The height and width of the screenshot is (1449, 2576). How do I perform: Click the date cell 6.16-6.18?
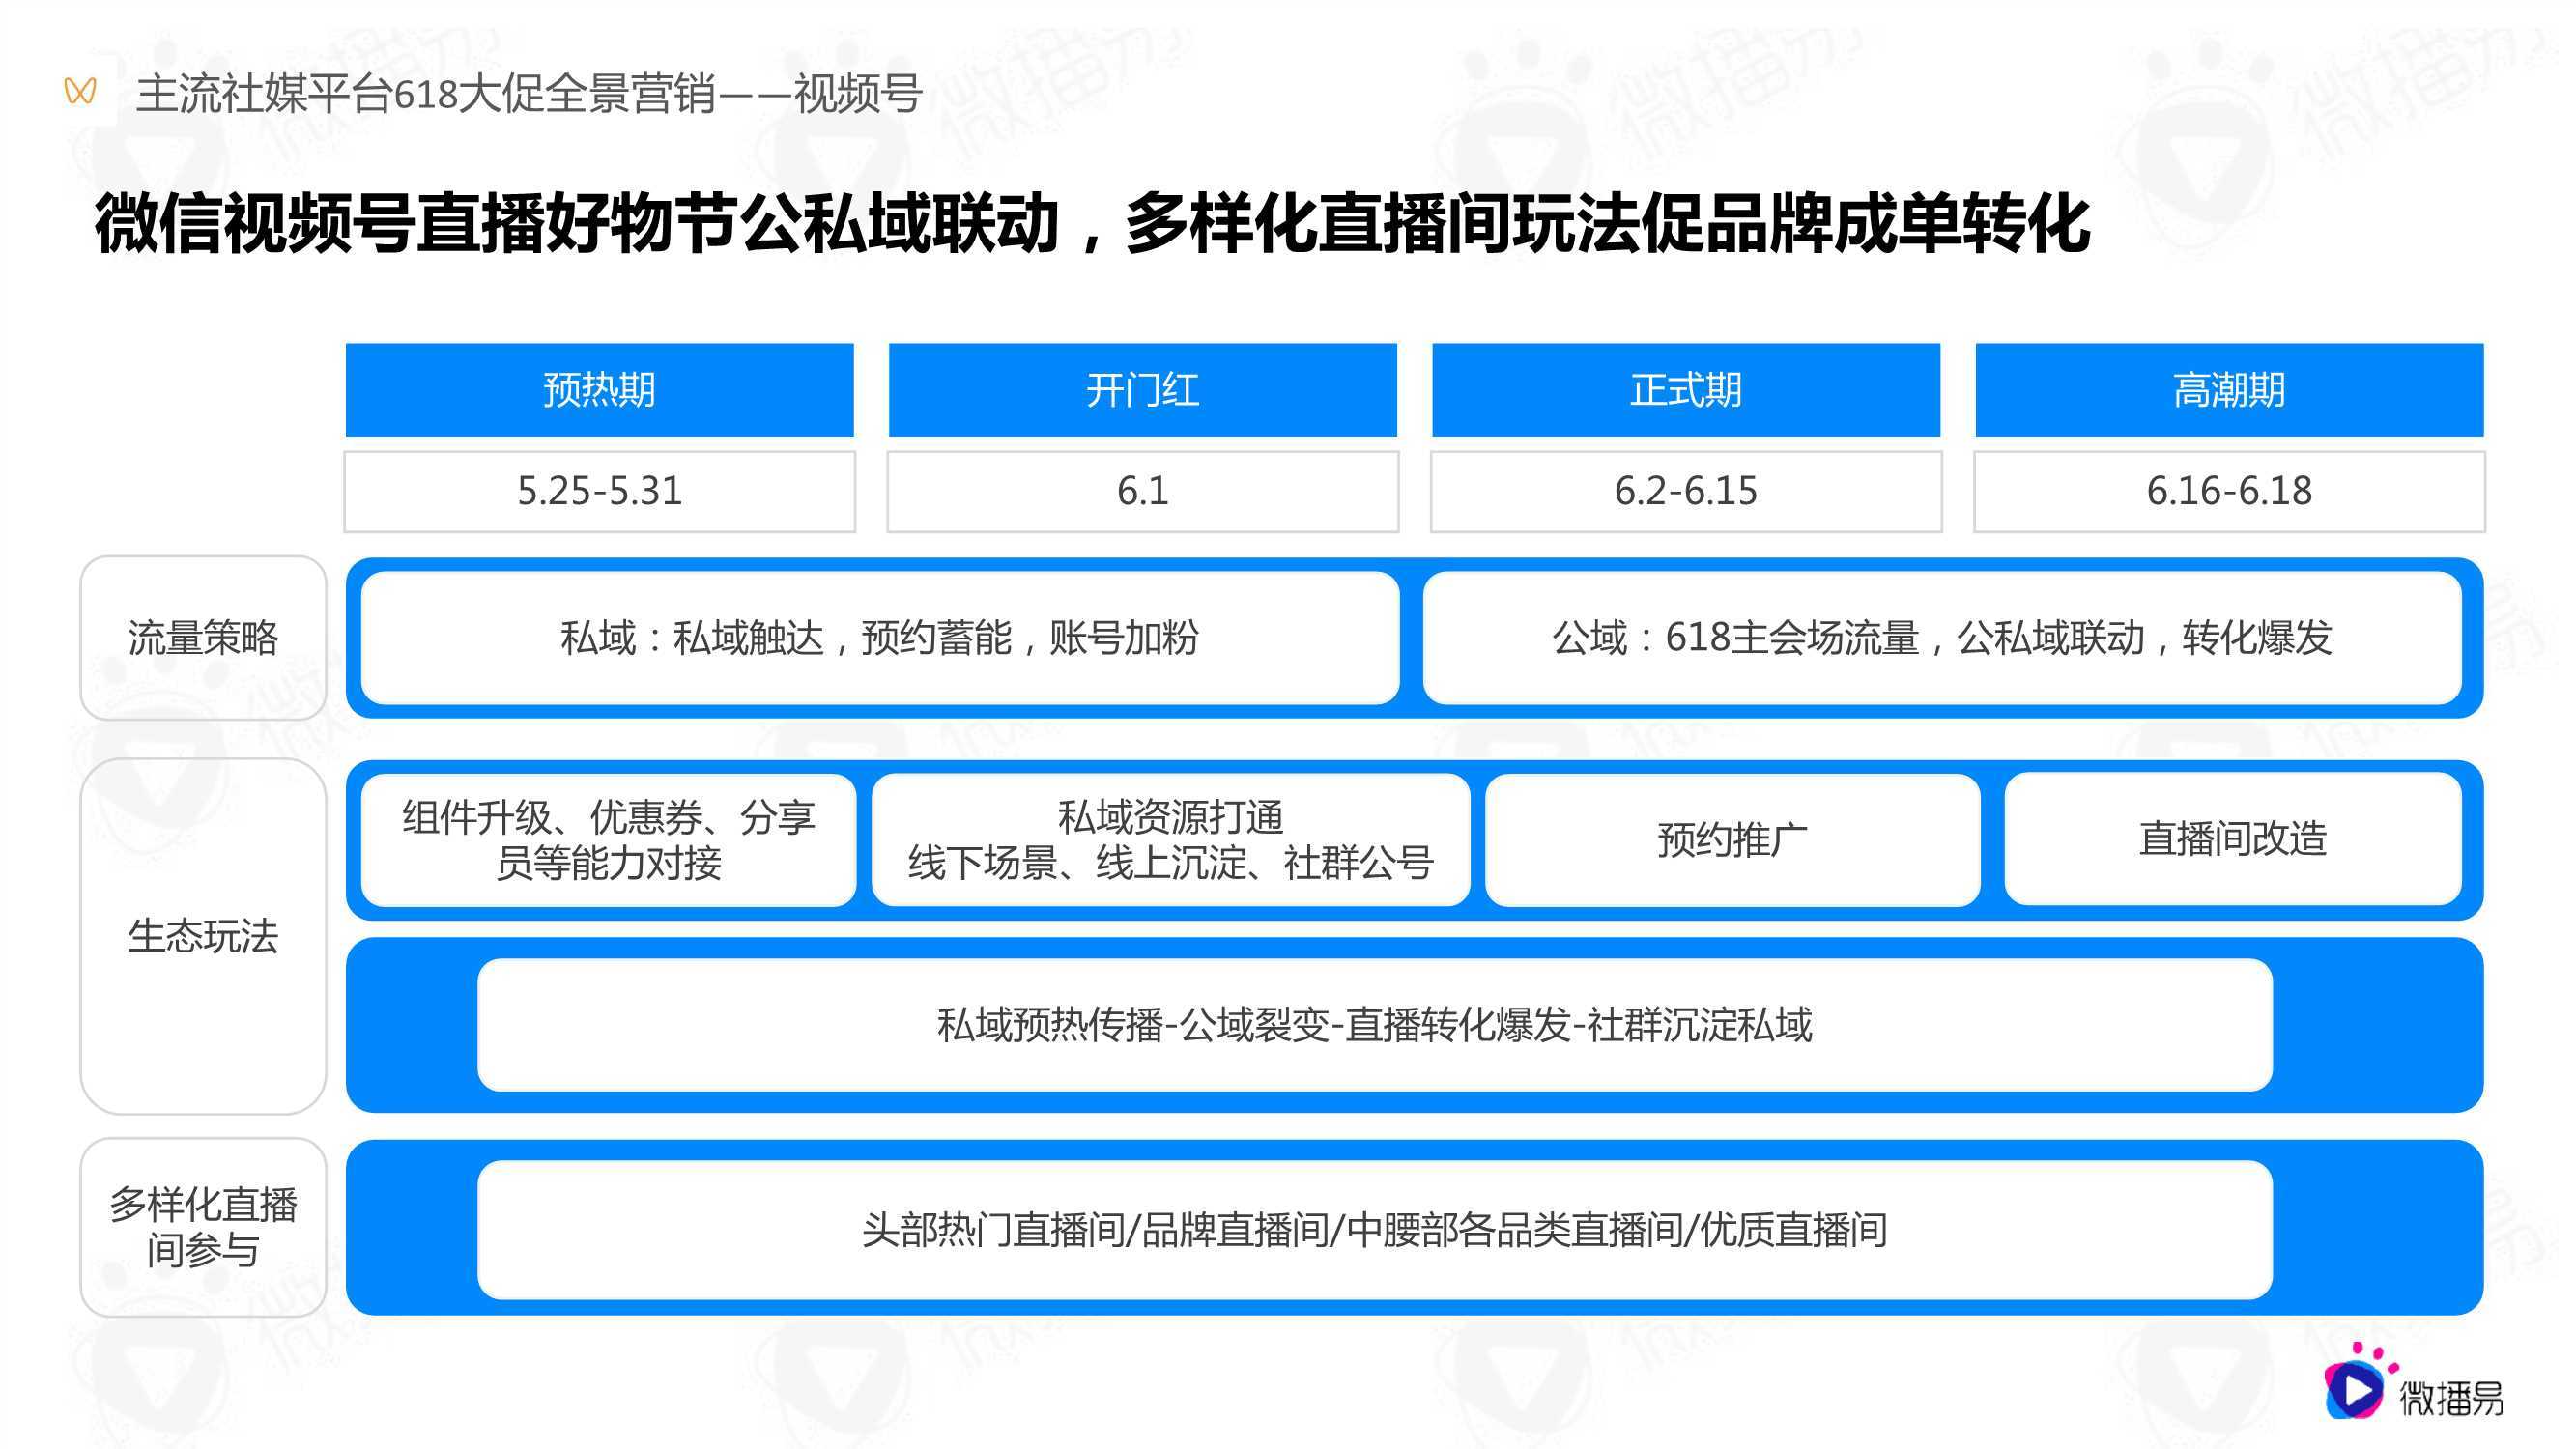[x=2229, y=491]
